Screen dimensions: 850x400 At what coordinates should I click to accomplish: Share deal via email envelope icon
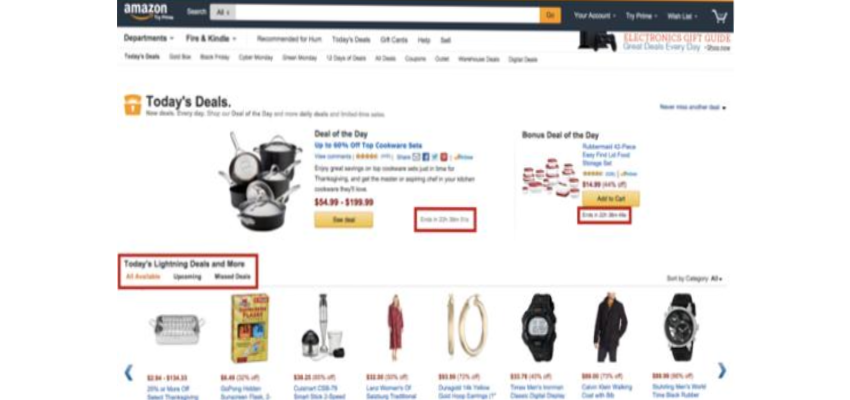[416, 157]
